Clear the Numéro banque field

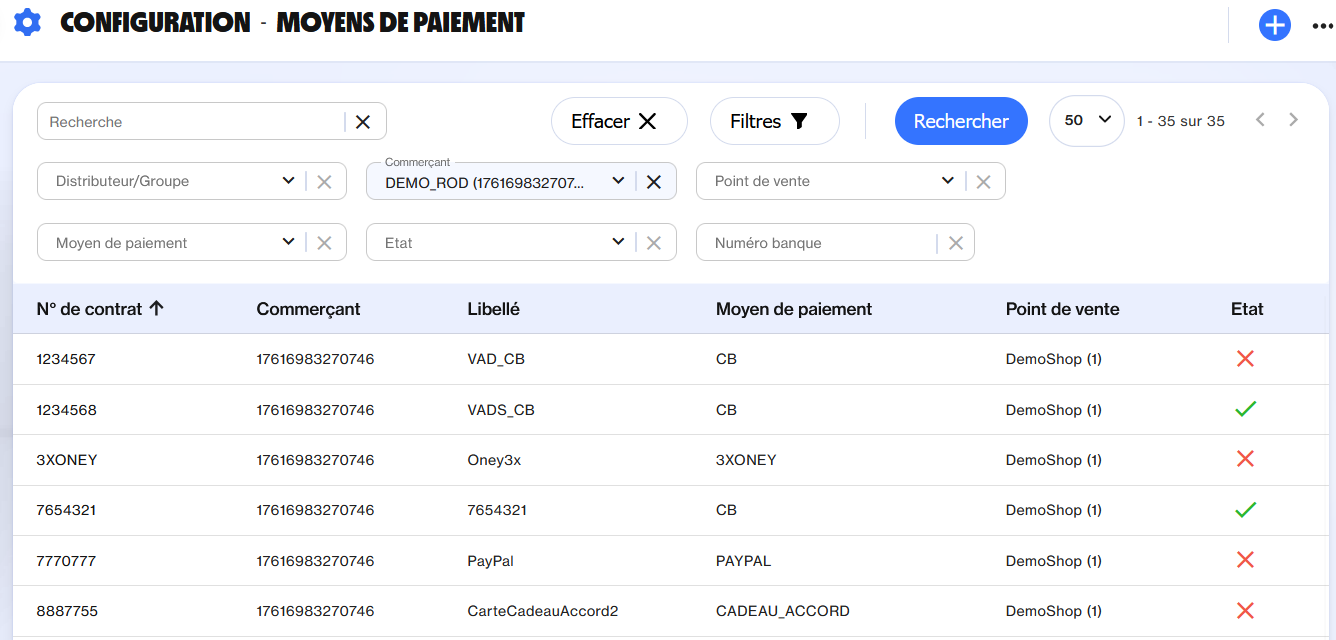click(955, 243)
